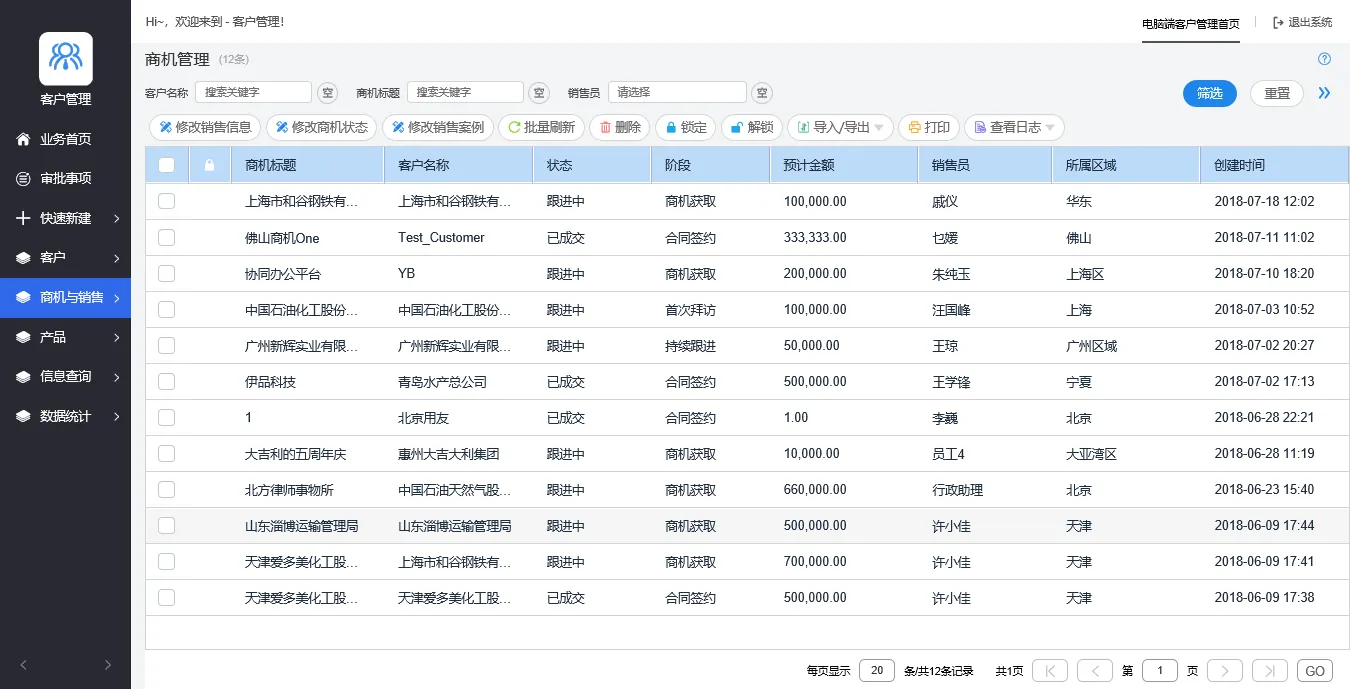Open the 佛山商机One opportunity title
The image size is (1350, 689).
(282, 238)
